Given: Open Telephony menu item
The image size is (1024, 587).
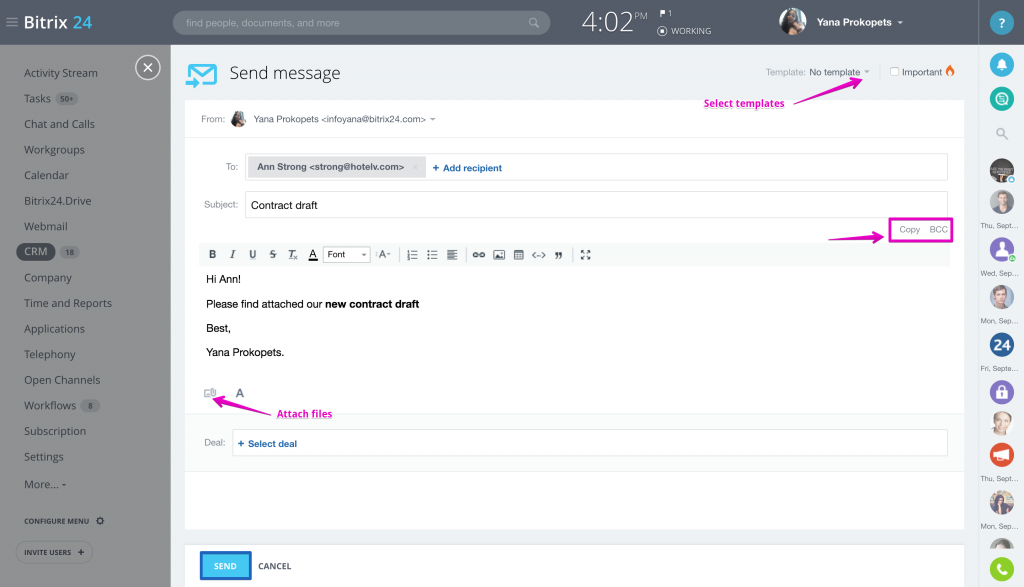Looking at the screenshot, I should click(50, 354).
